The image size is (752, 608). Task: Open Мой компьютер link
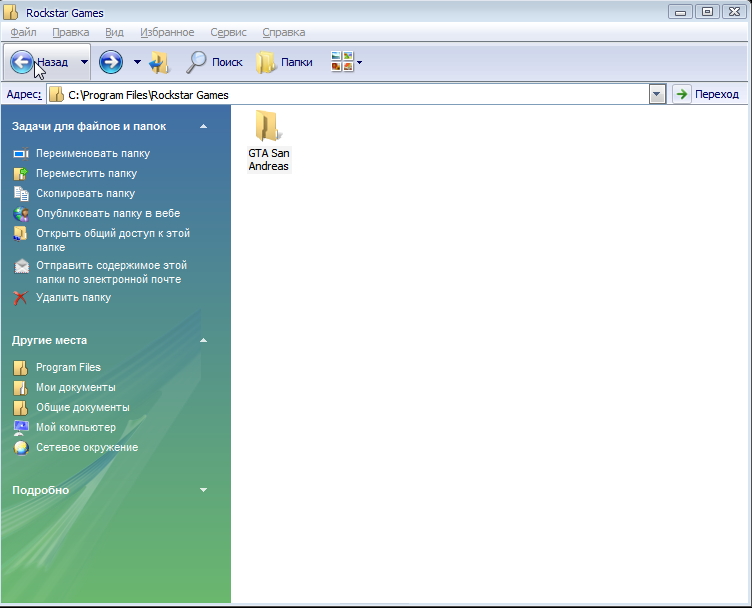pyautogui.click(x=76, y=427)
